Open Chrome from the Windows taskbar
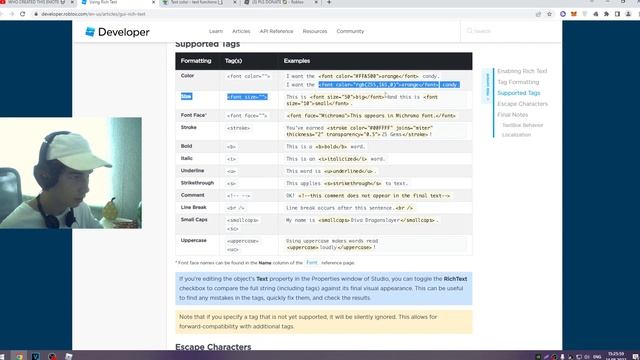640x360 pixels. [x=19, y=356]
